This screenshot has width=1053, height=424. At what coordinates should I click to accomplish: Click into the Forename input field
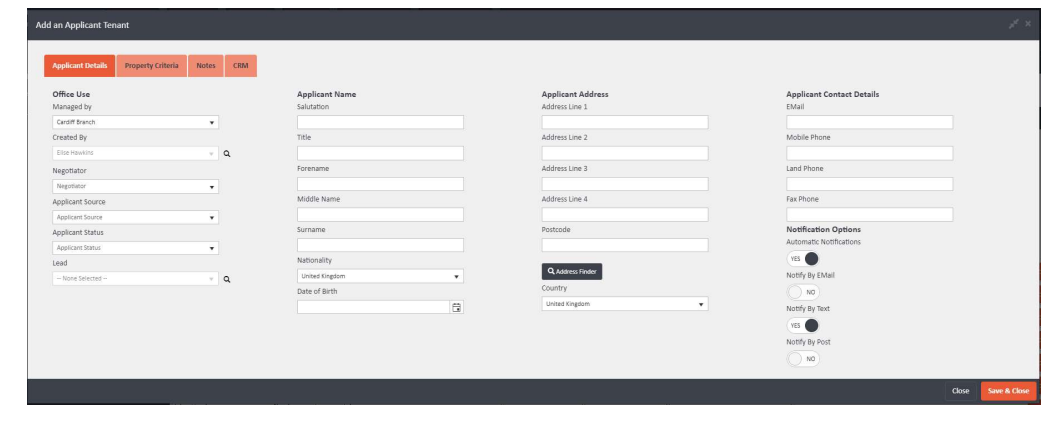point(380,184)
